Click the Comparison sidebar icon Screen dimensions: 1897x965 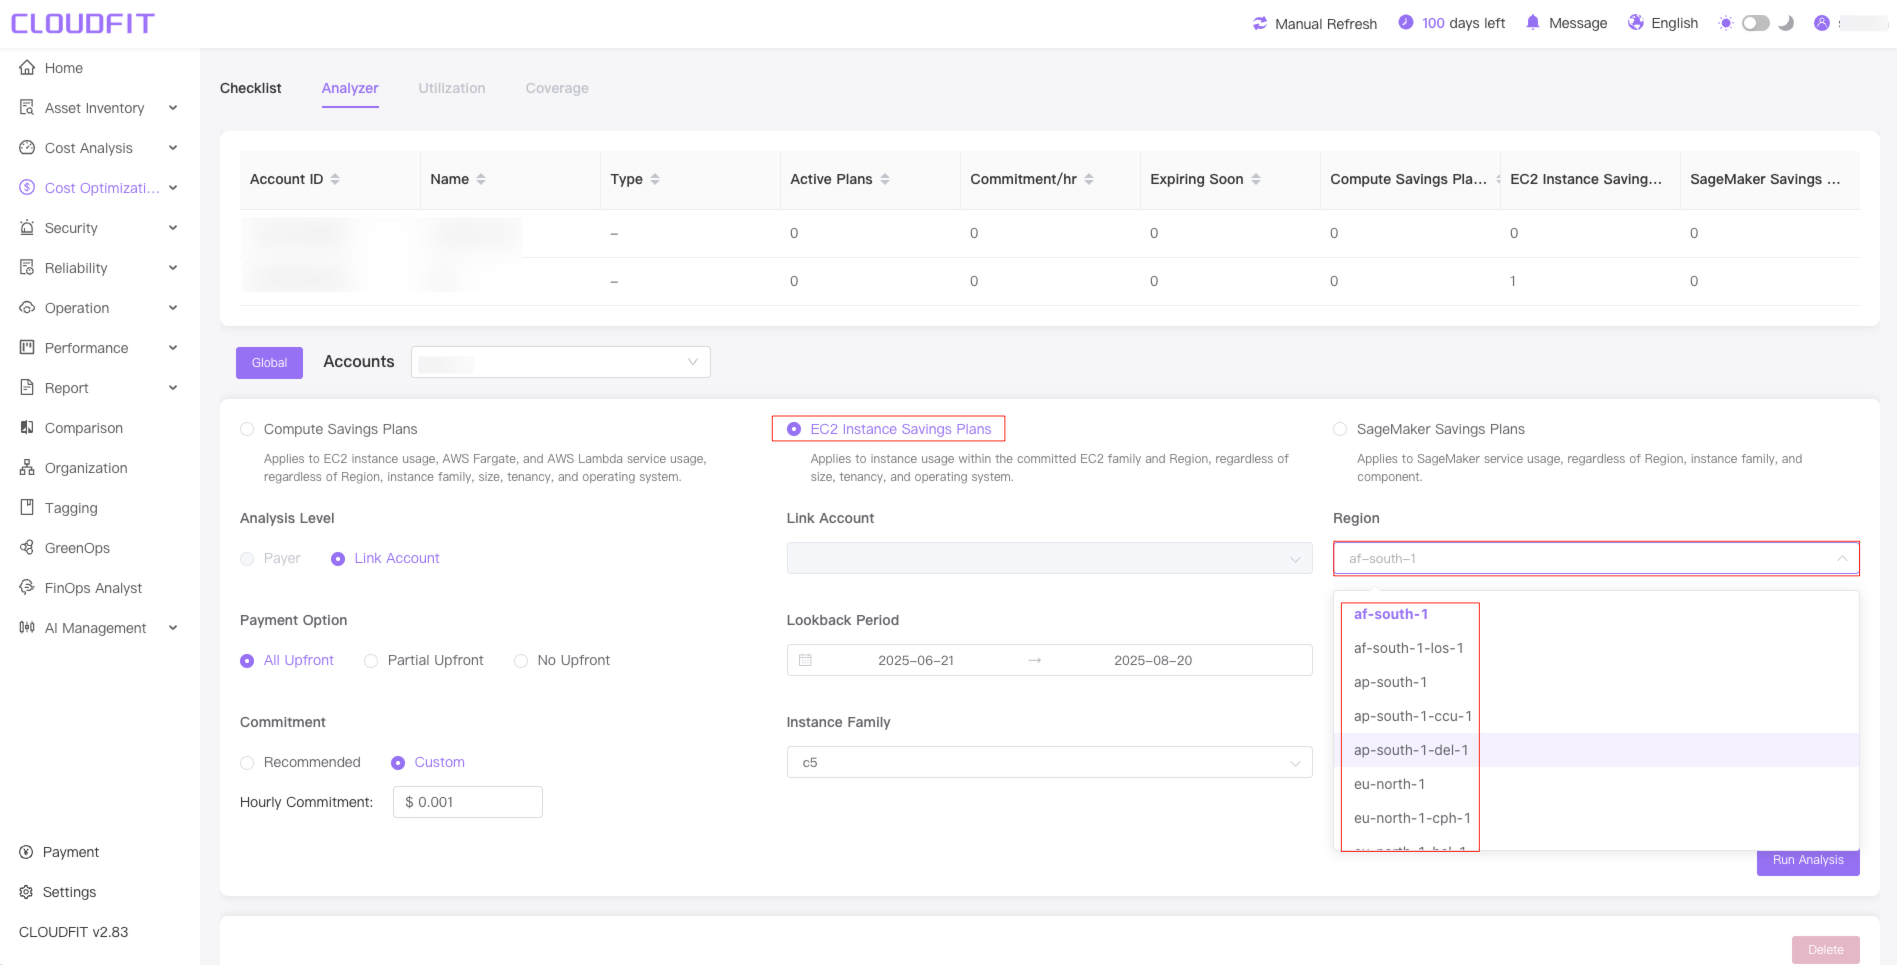tap(27, 428)
